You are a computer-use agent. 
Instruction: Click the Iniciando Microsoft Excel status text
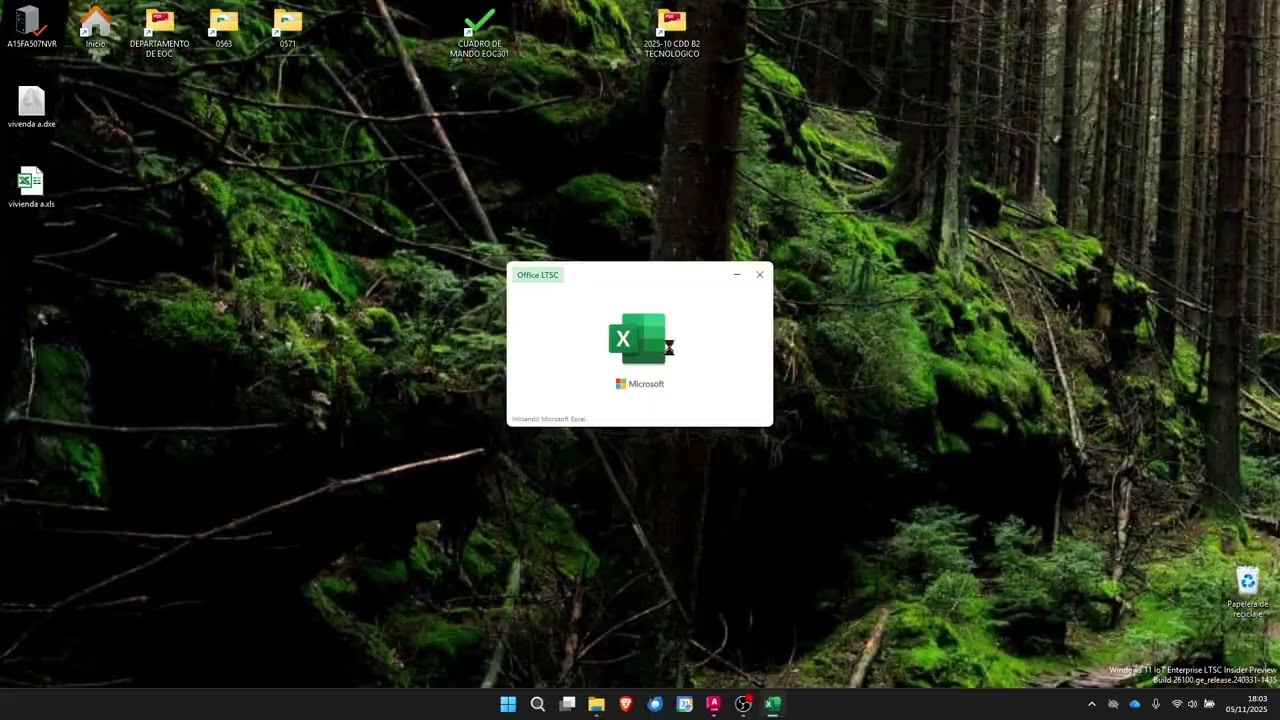pyautogui.click(x=549, y=419)
